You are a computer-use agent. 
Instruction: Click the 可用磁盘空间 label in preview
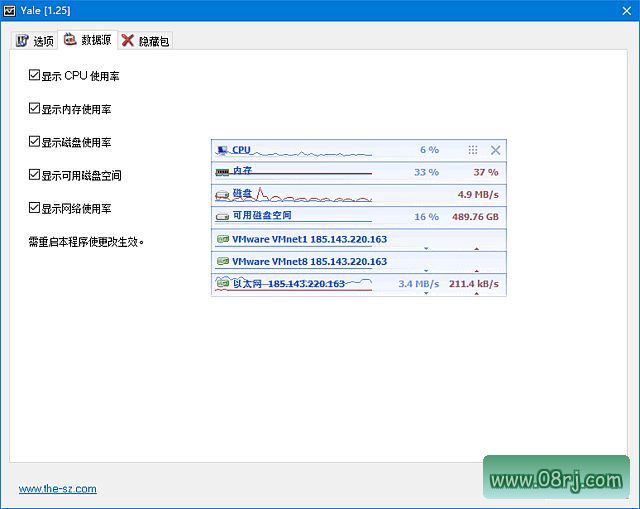(x=262, y=215)
